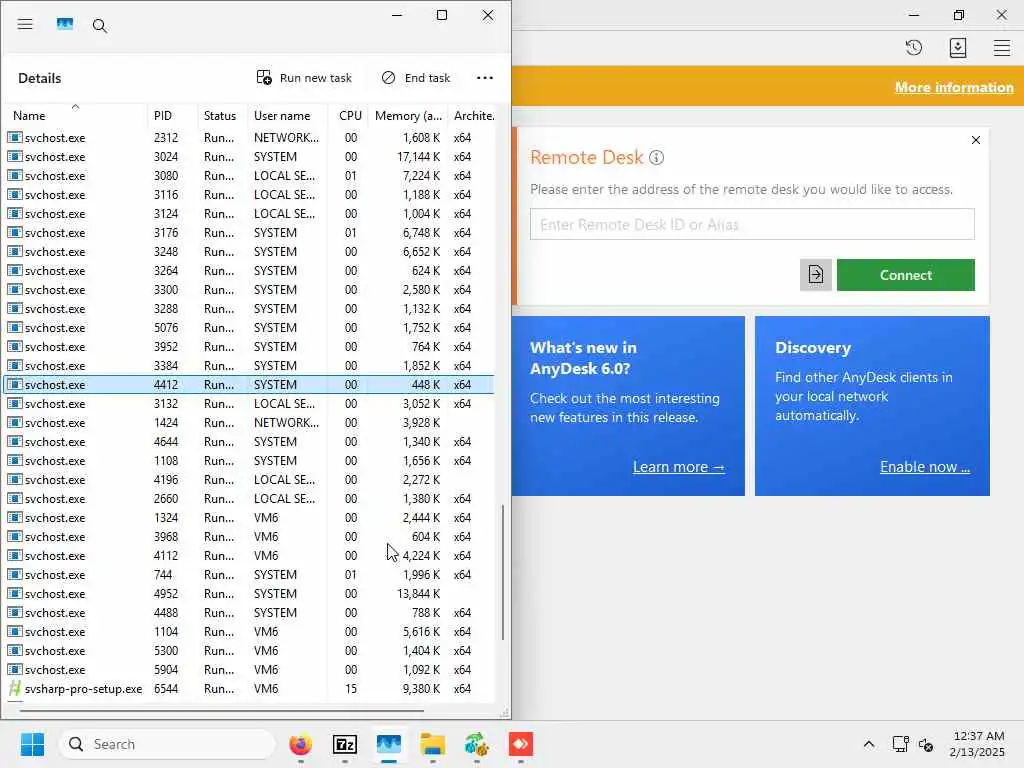Screen dimensions: 1024x768
Task: Select svsharp-pro-setup.exe process row
Action: tap(250, 688)
